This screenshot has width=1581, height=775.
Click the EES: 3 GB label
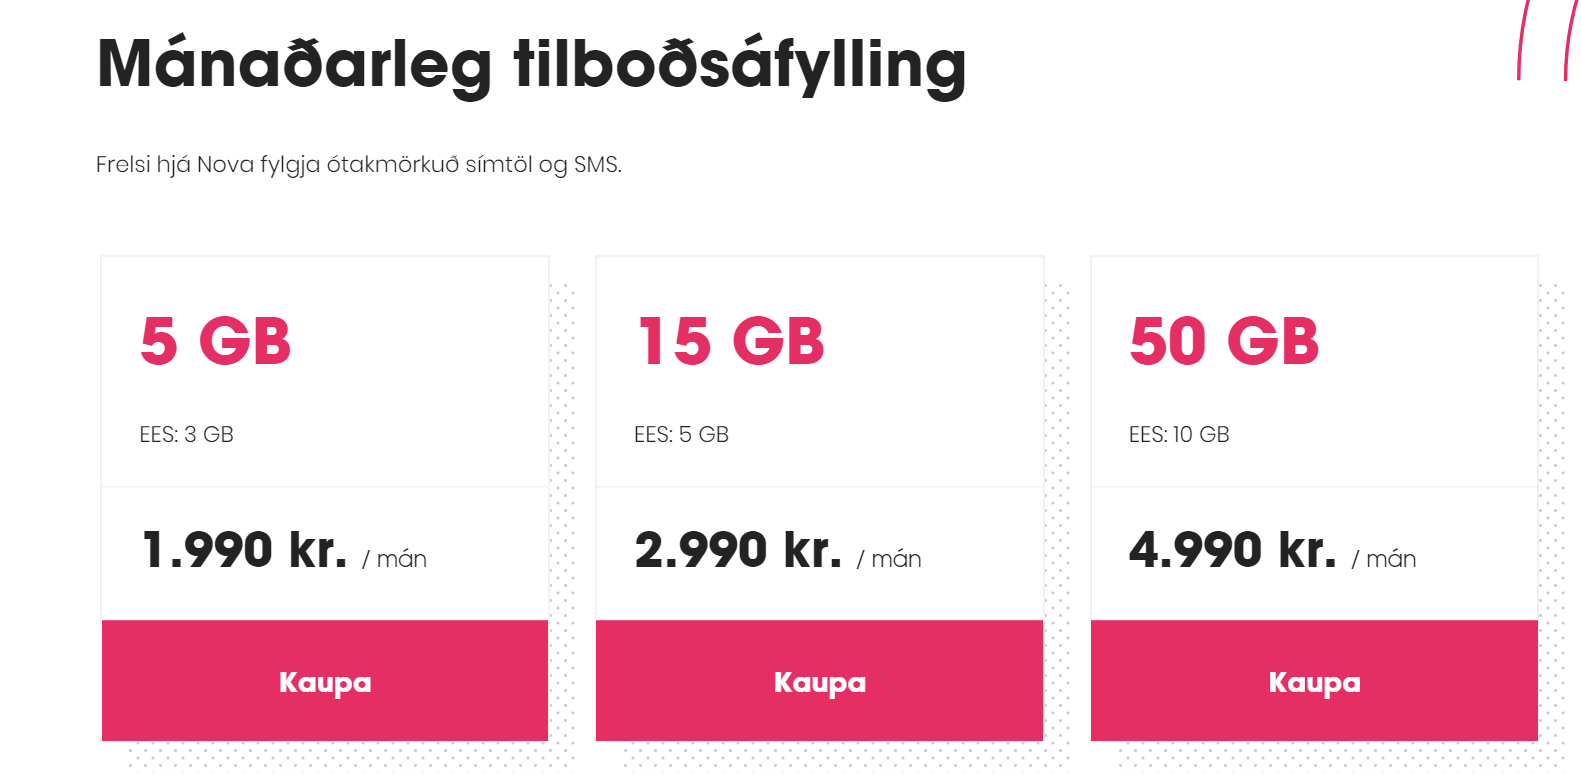tap(184, 434)
